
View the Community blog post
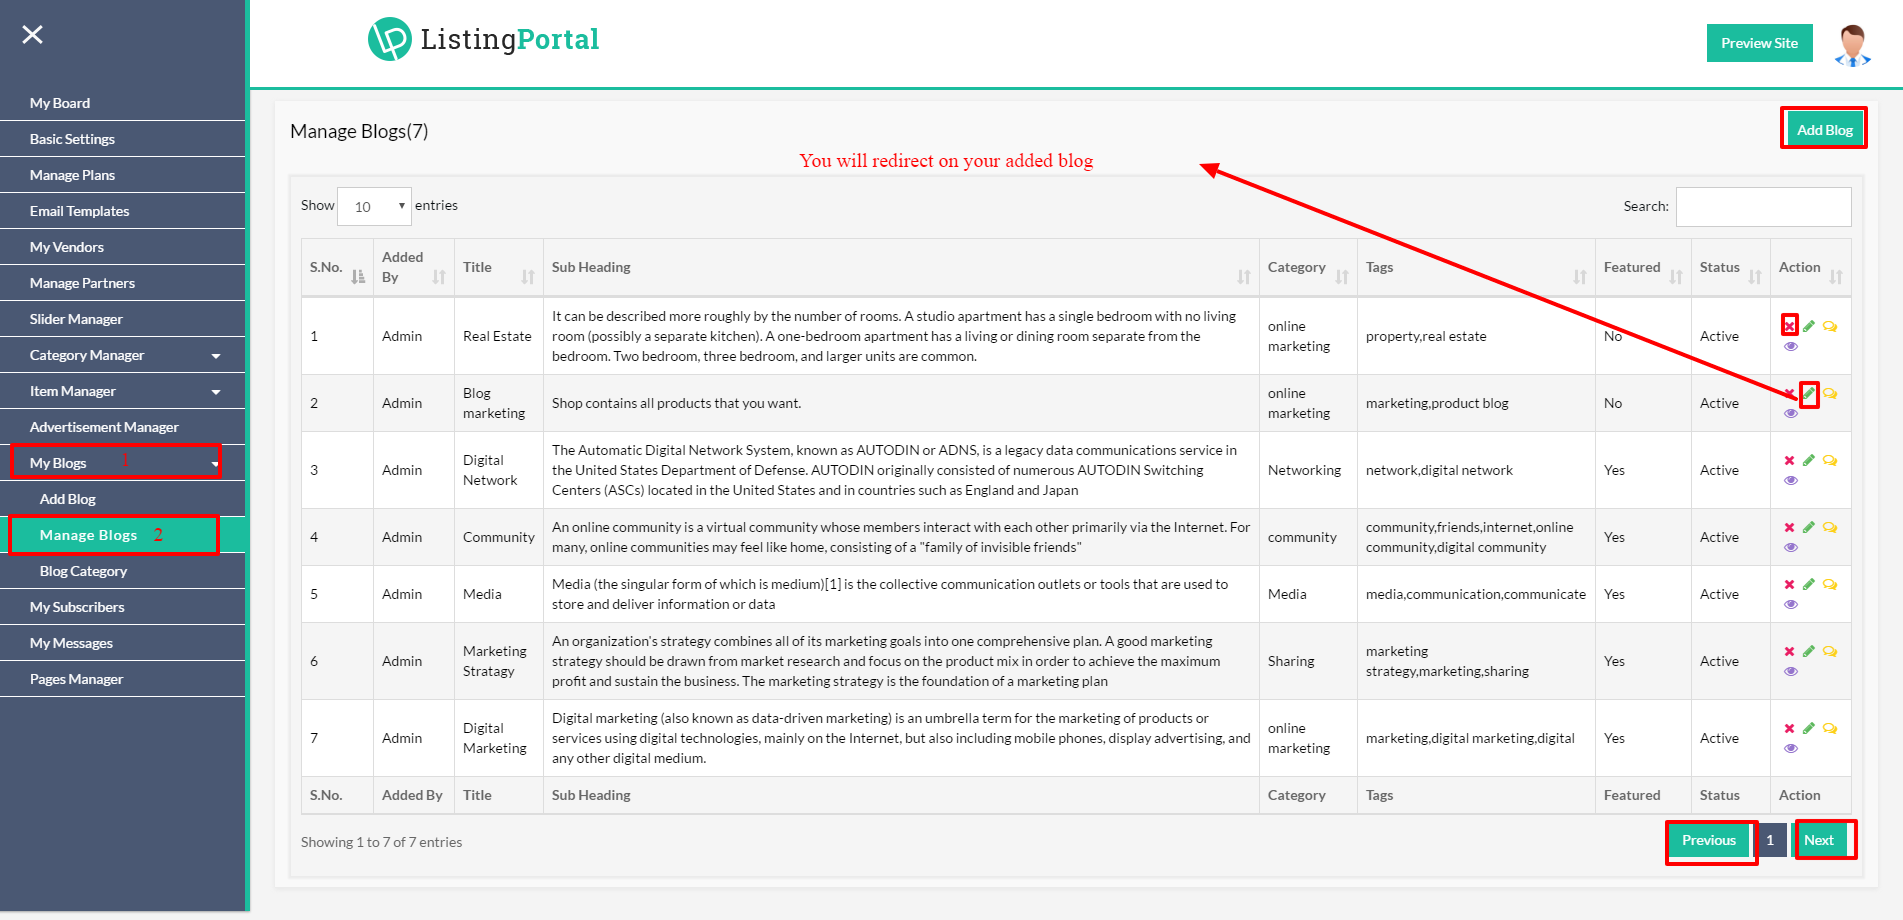(x=1791, y=547)
